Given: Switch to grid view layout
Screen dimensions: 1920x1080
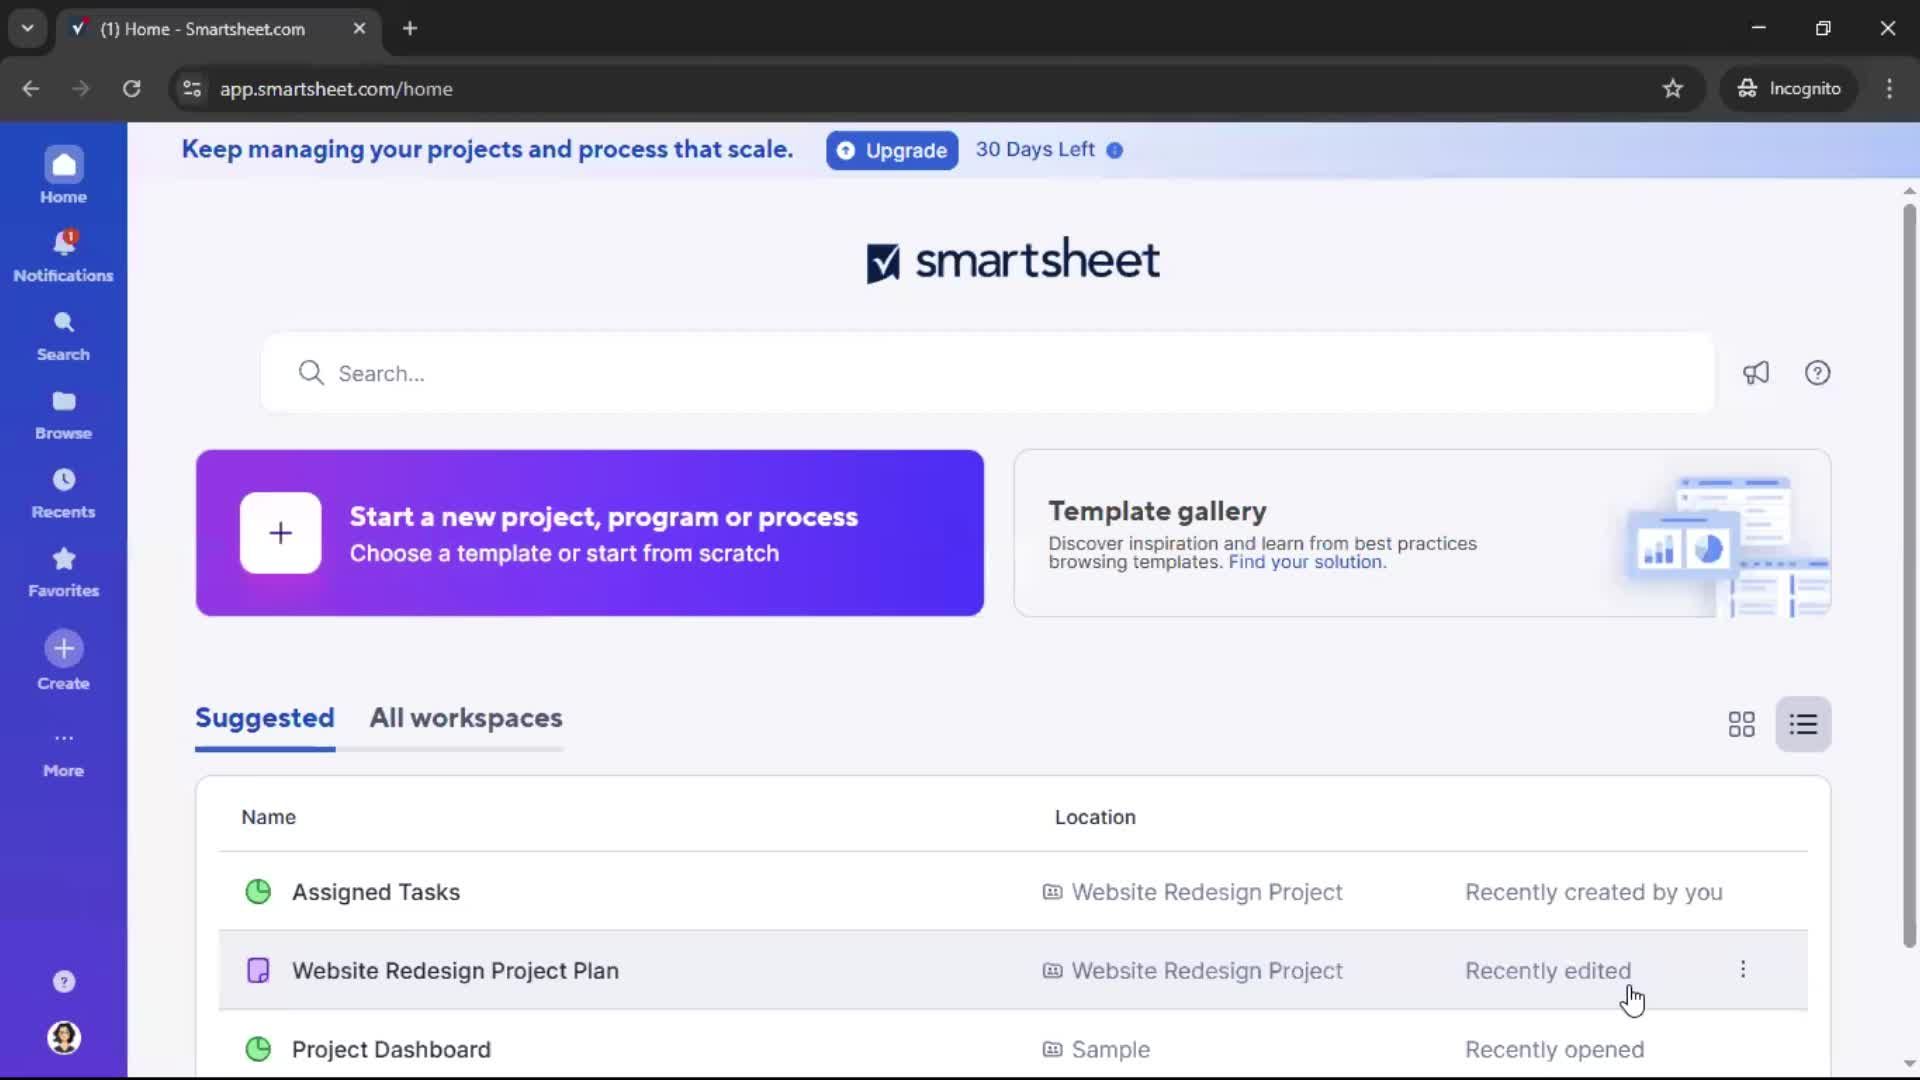Looking at the screenshot, I should [x=1741, y=724].
